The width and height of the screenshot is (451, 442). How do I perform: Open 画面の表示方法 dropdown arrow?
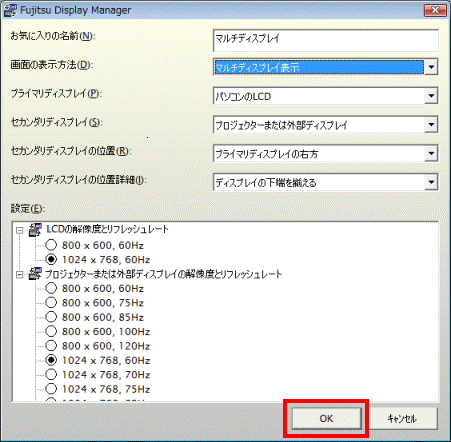coord(431,67)
